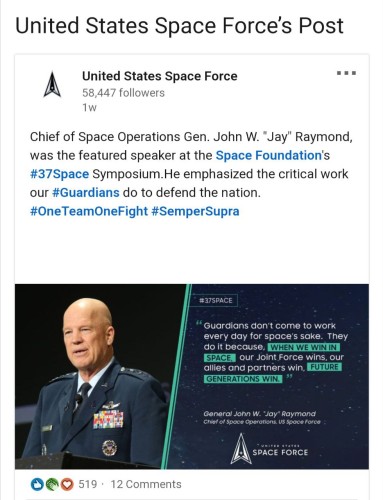Follow the Space Foundation link
The height and width of the screenshot is (500, 383).
click(x=268, y=155)
